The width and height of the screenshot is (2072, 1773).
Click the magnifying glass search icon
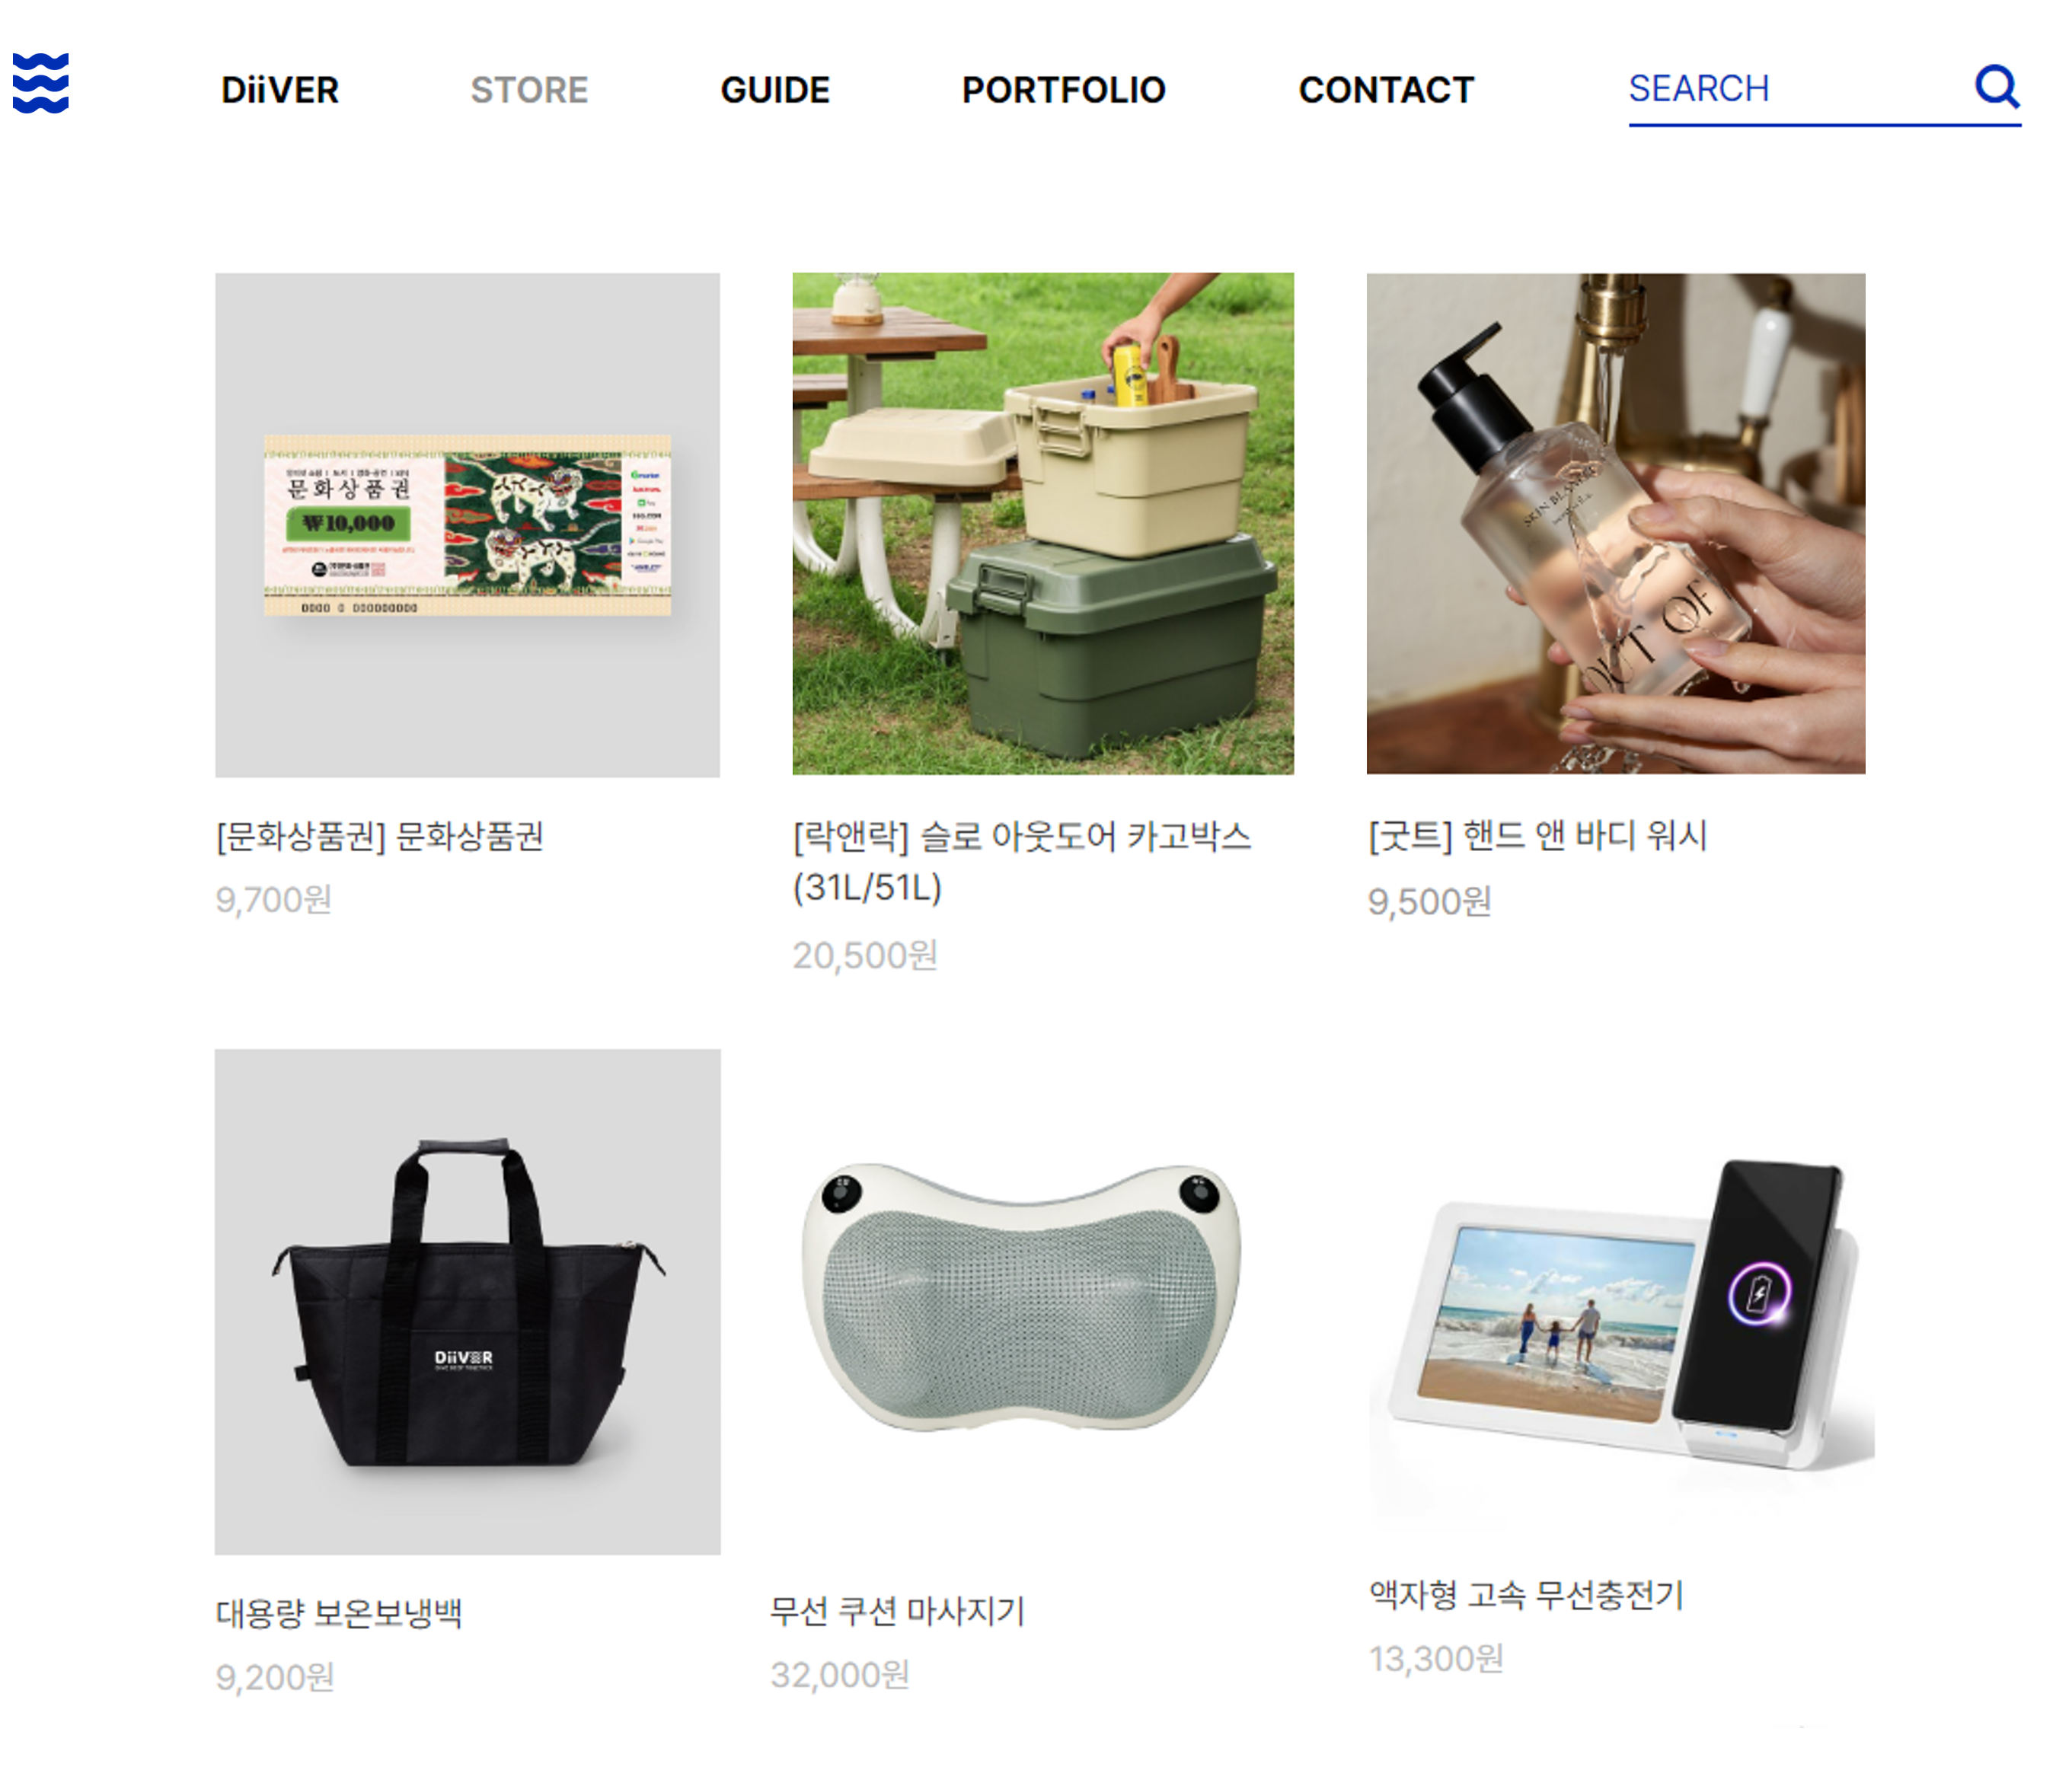pyautogui.click(x=1997, y=87)
